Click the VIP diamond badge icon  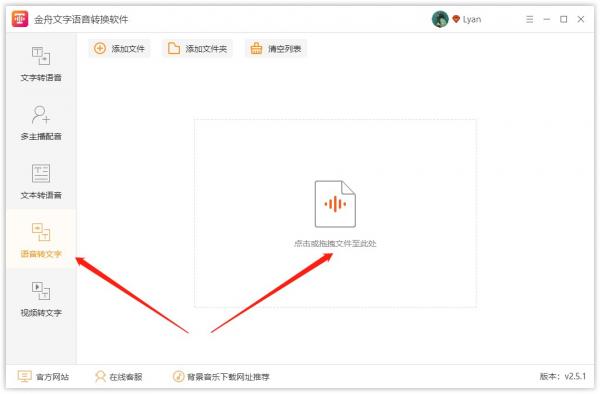[x=456, y=19]
